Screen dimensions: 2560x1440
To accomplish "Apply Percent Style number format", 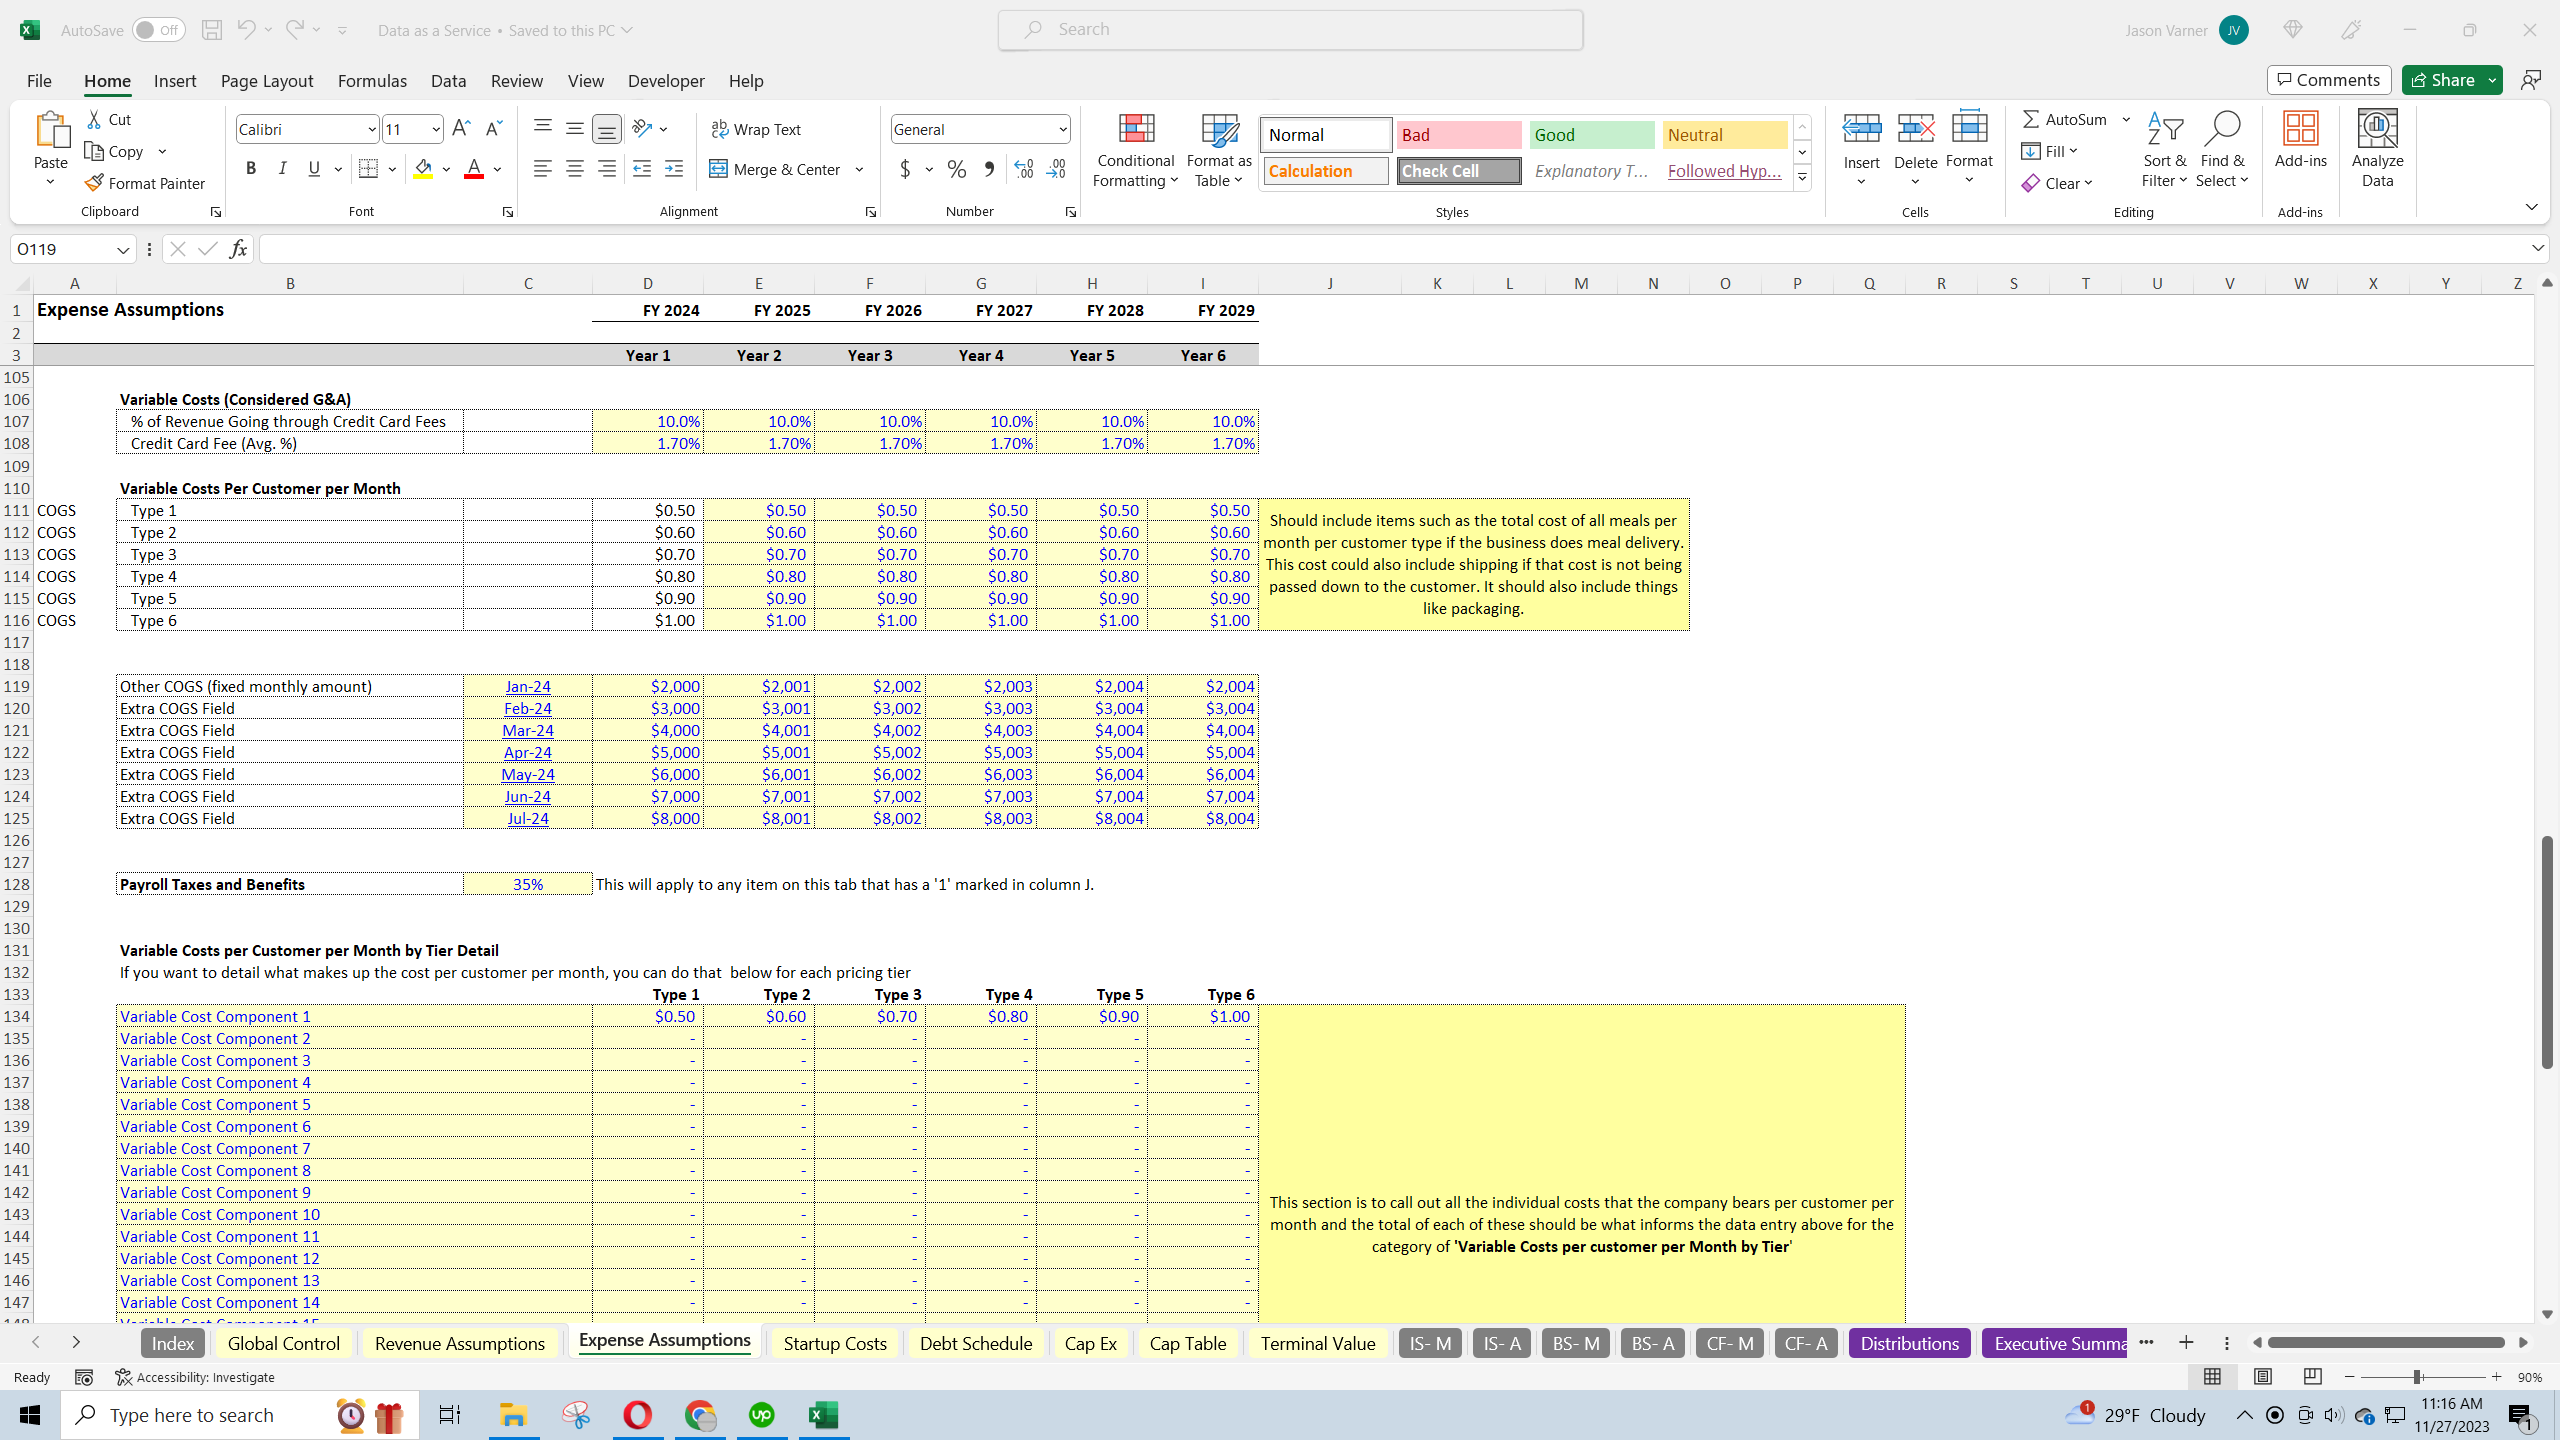I will (x=956, y=169).
